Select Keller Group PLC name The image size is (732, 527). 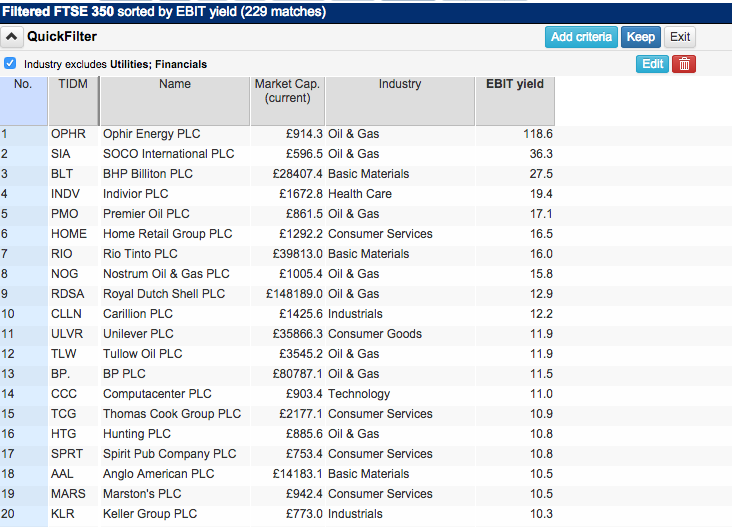coord(150,514)
